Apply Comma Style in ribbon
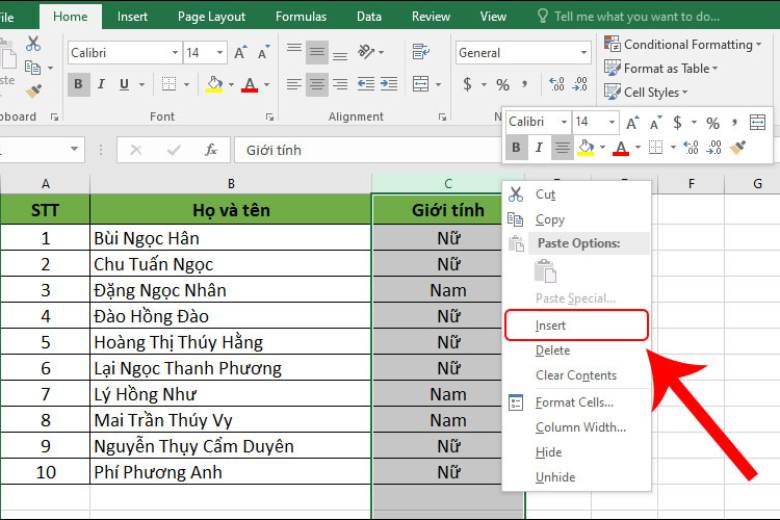Image resolution: width=780 pixels, height=520 pixels. pos(525,84)
